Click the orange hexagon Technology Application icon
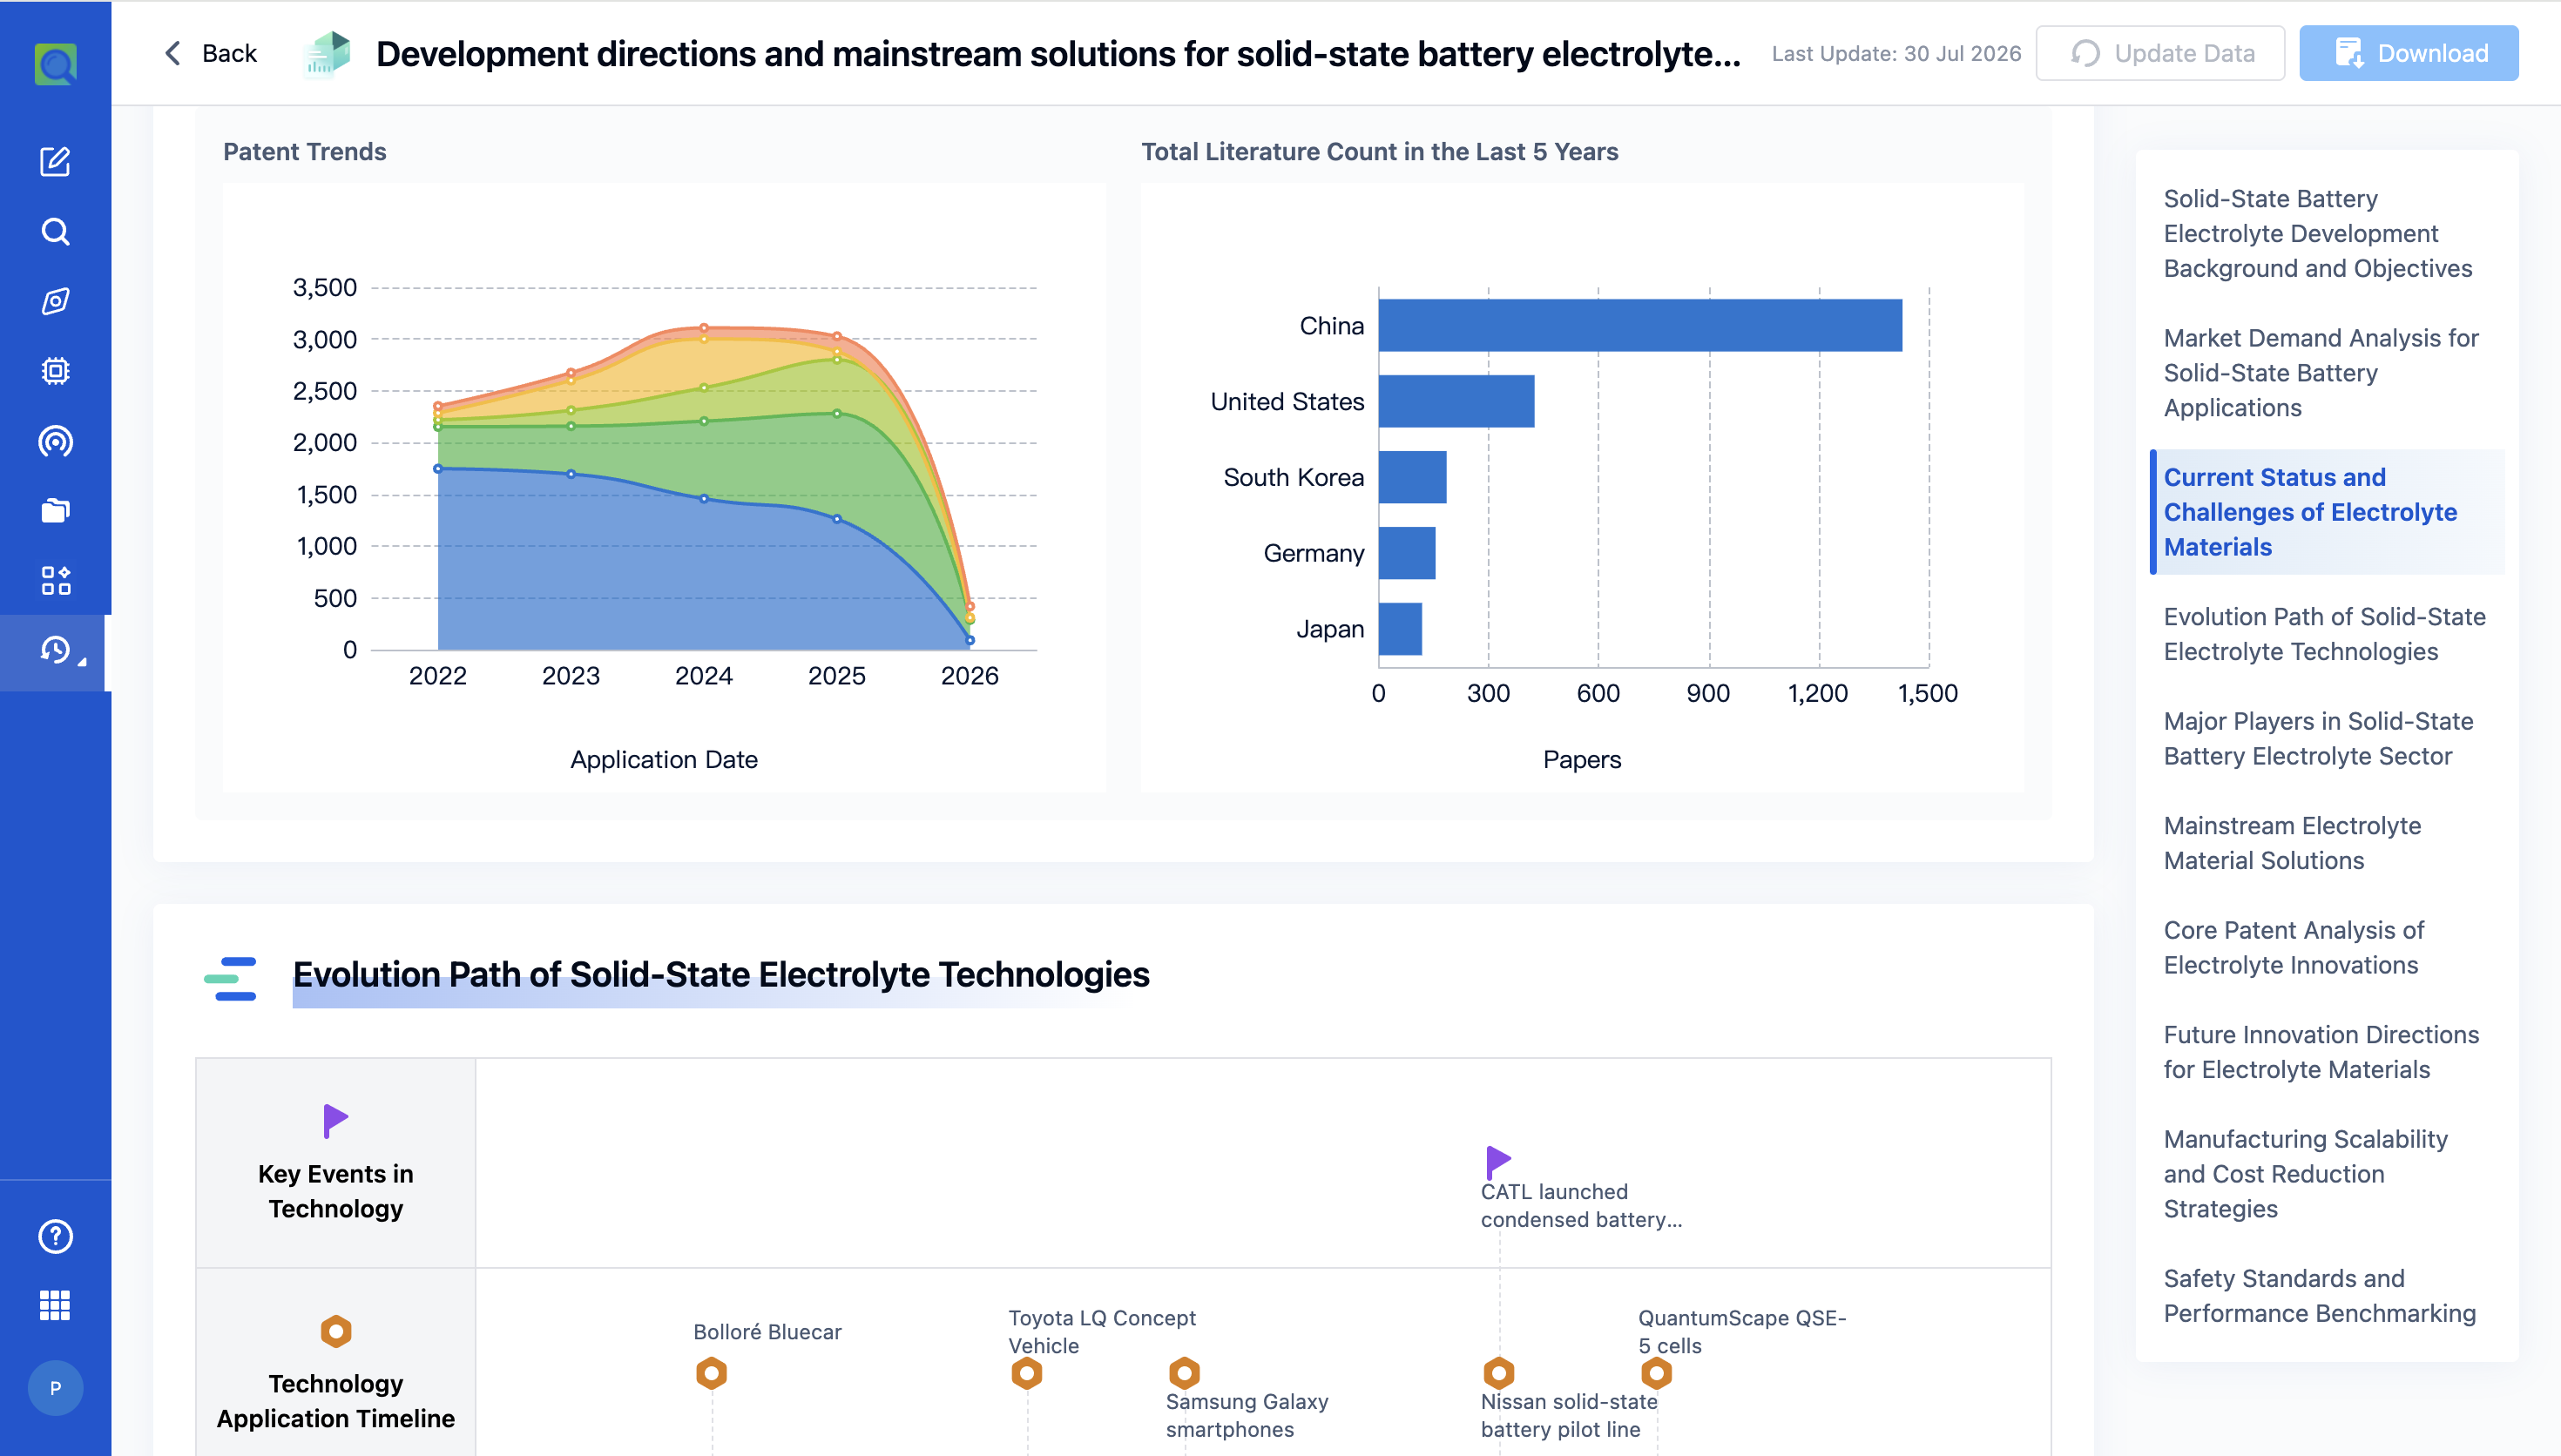Image resolution: width=2561 pixels, height=1456 pixels. click(x=335, y=1331)
